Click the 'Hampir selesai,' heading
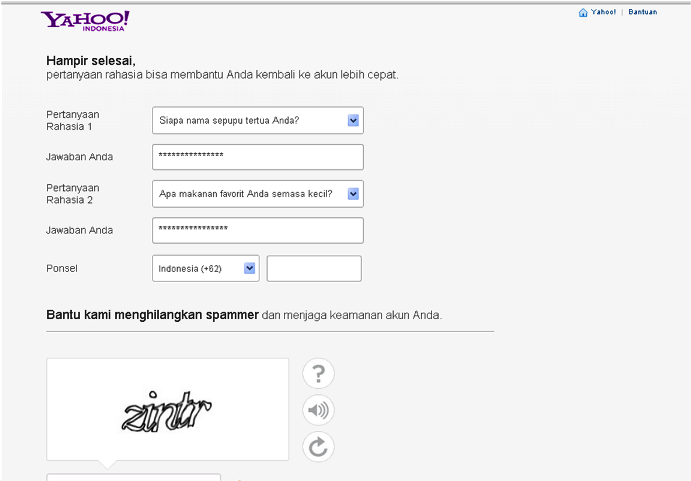 coord(91,61)
